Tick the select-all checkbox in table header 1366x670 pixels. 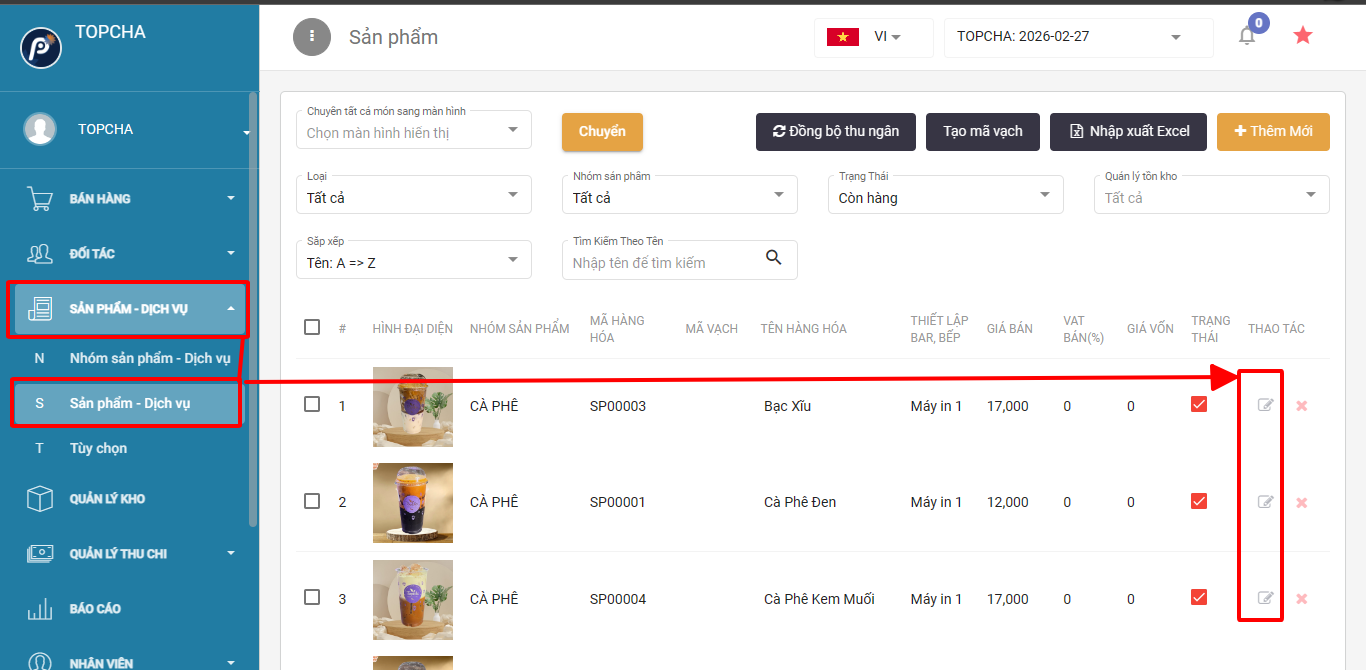click(312, 327)
